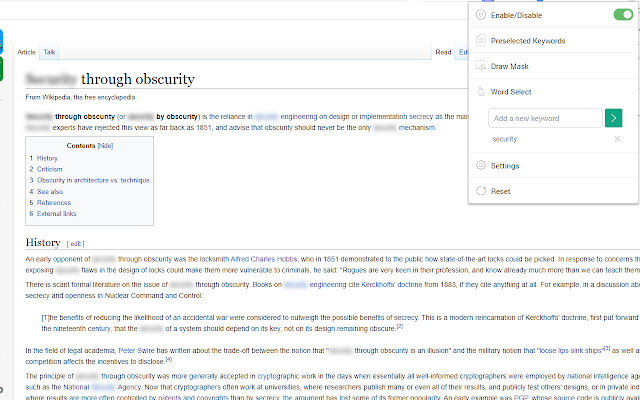The height and width of the screenshot is (400, 640).
Task: Jump to History in Contents
Action: 47,158
